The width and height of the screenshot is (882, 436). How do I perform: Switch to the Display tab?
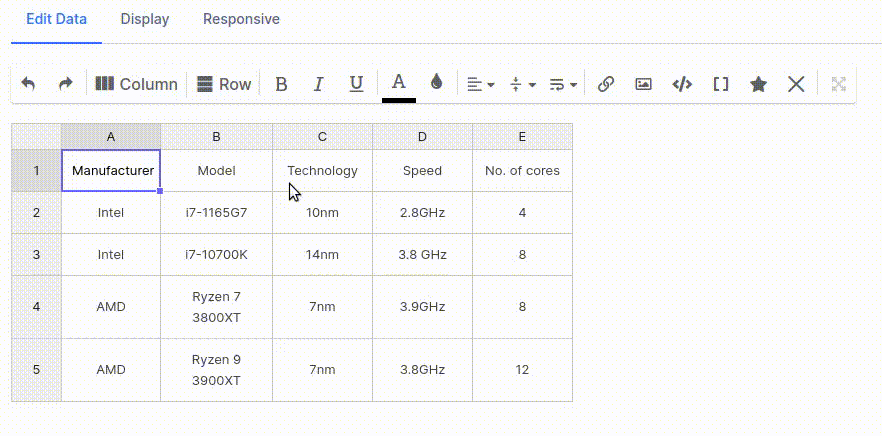point(145,19)
